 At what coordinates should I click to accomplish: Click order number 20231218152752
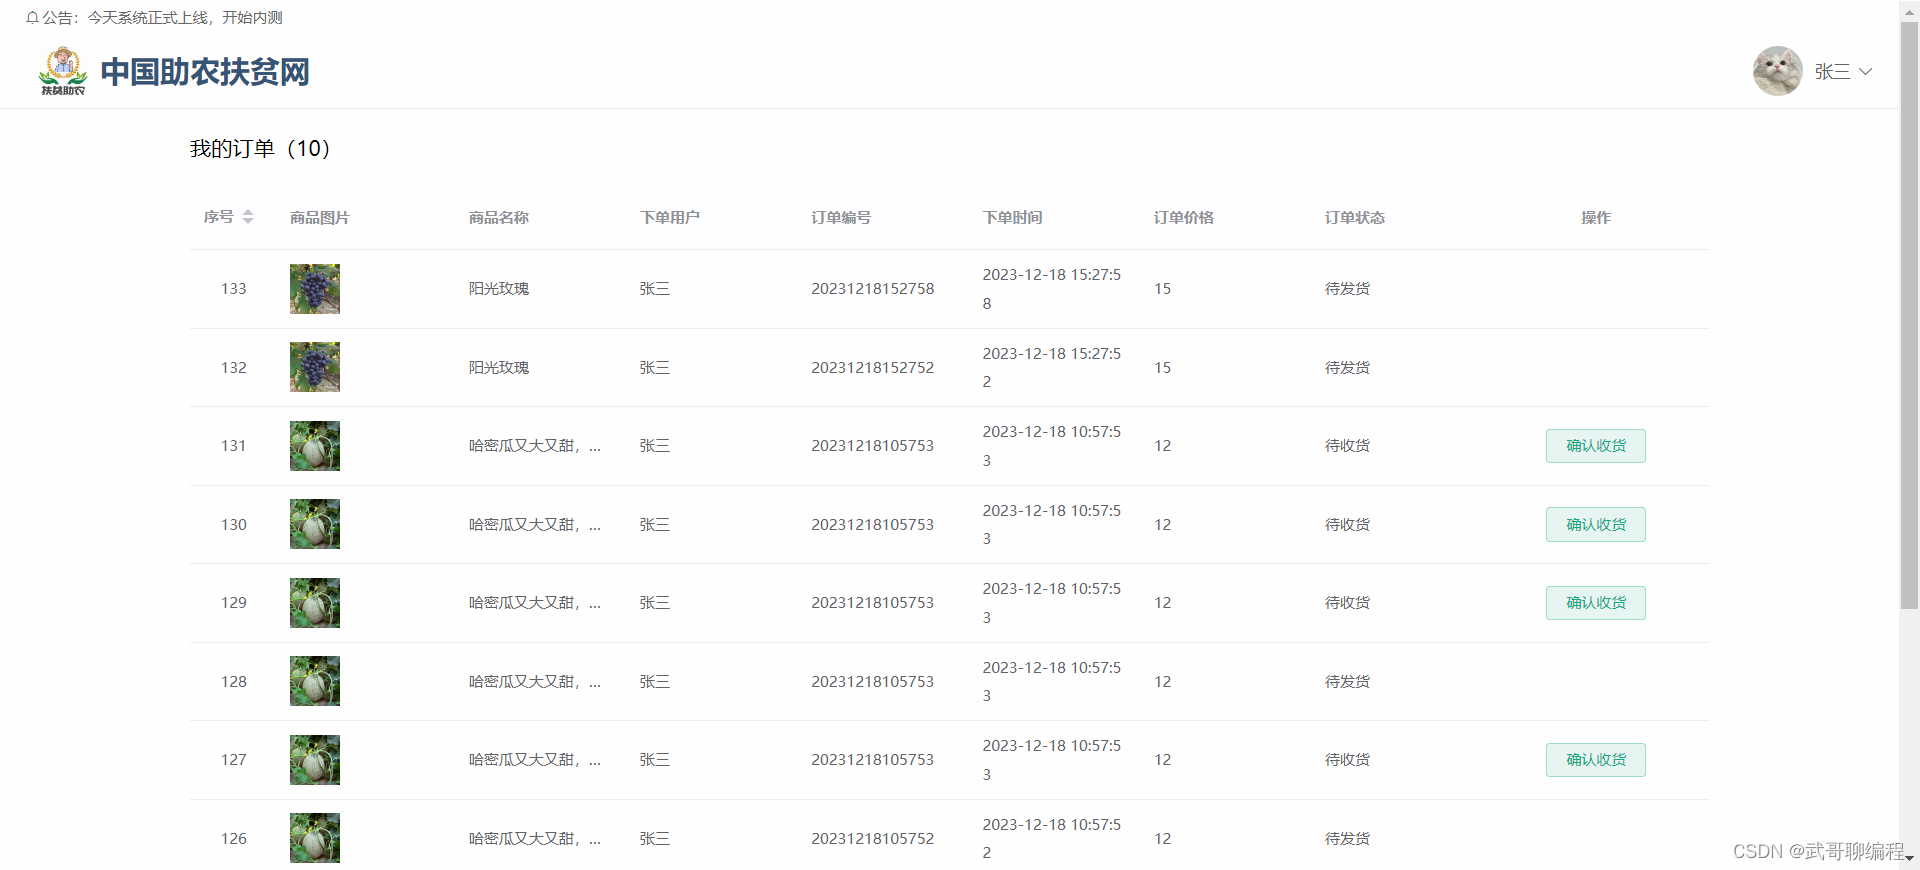click(x=873, y=368)
